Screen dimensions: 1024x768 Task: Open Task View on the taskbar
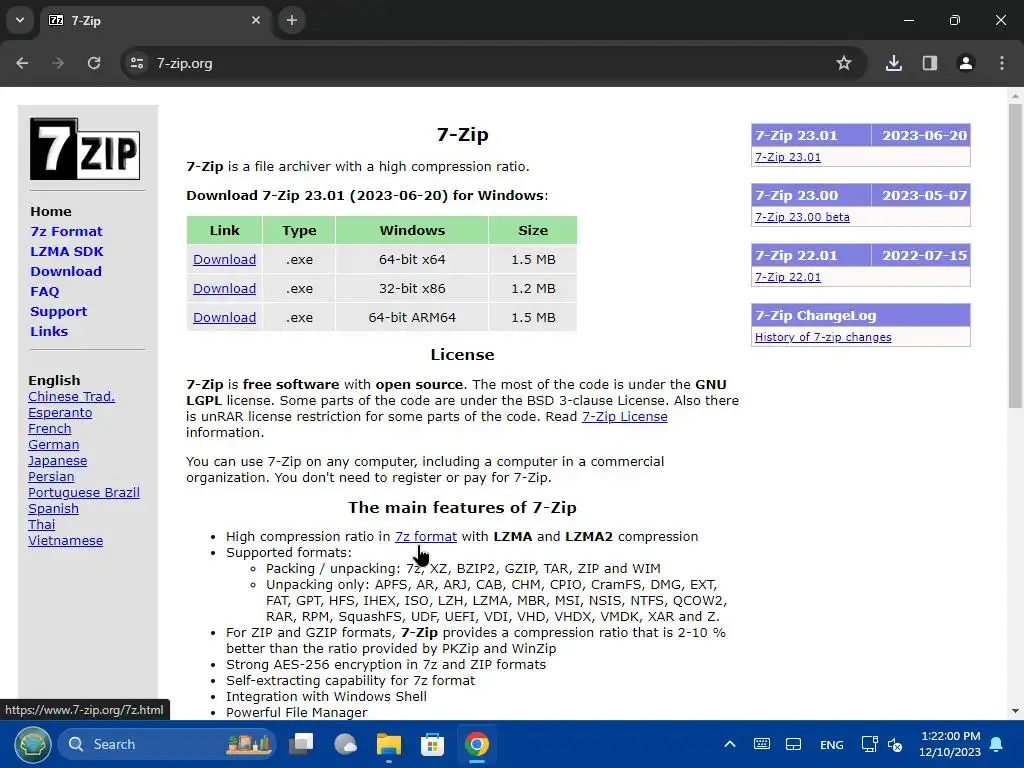[302, 744]
